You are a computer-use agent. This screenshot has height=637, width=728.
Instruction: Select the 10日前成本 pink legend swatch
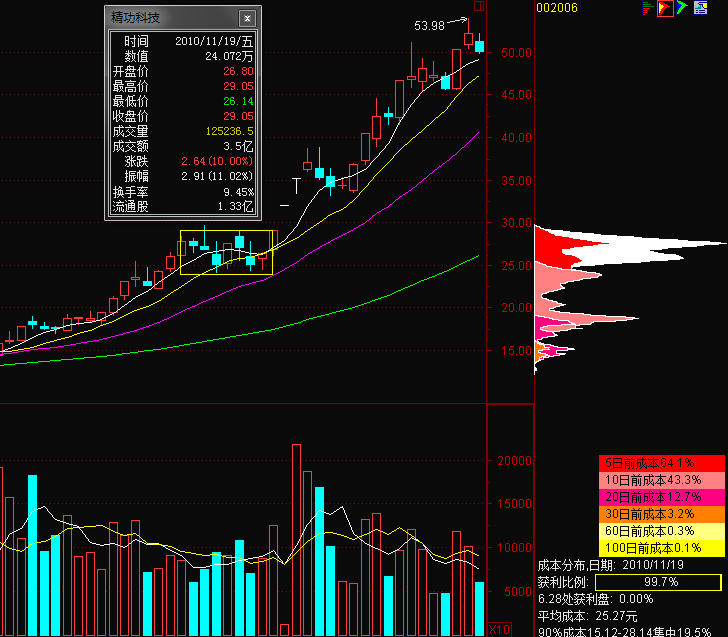point(662,480)
